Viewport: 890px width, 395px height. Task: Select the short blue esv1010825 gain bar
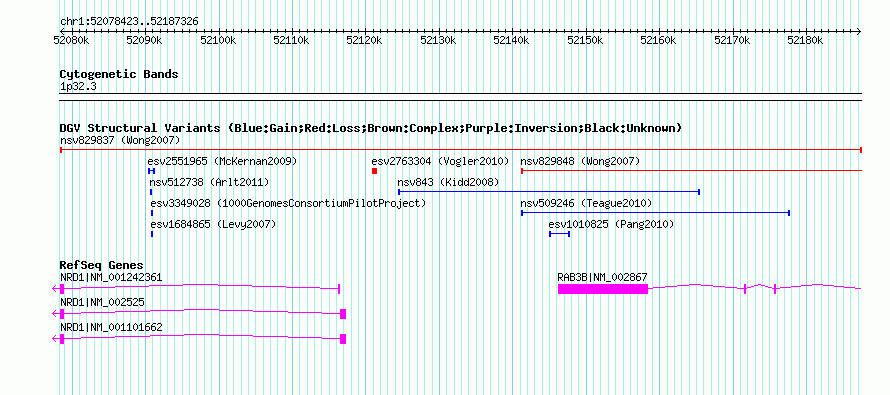[x=560, y=234]
